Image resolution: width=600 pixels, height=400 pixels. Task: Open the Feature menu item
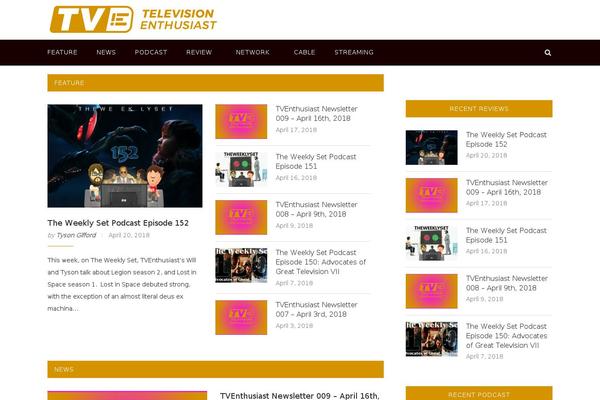[x=62, y=52]
